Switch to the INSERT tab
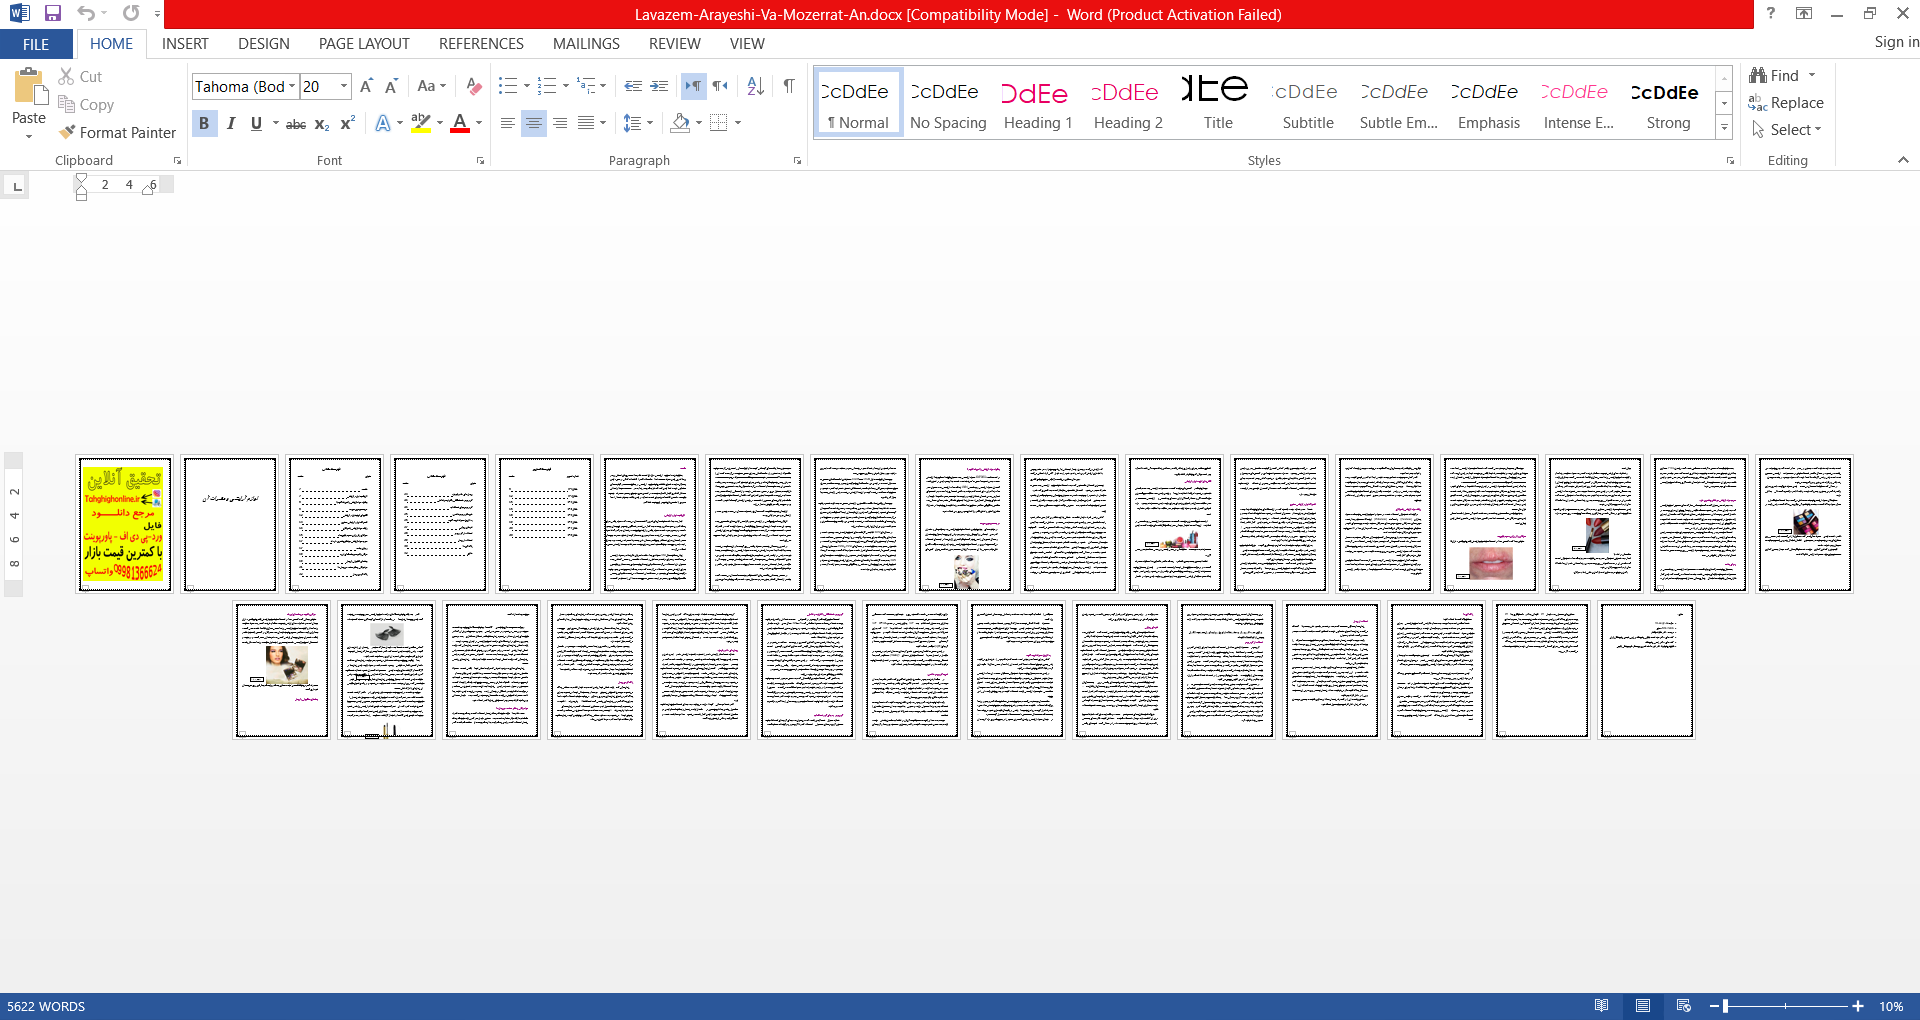Viewport: 1920px width, 1020px height. (x=185, y=44)
